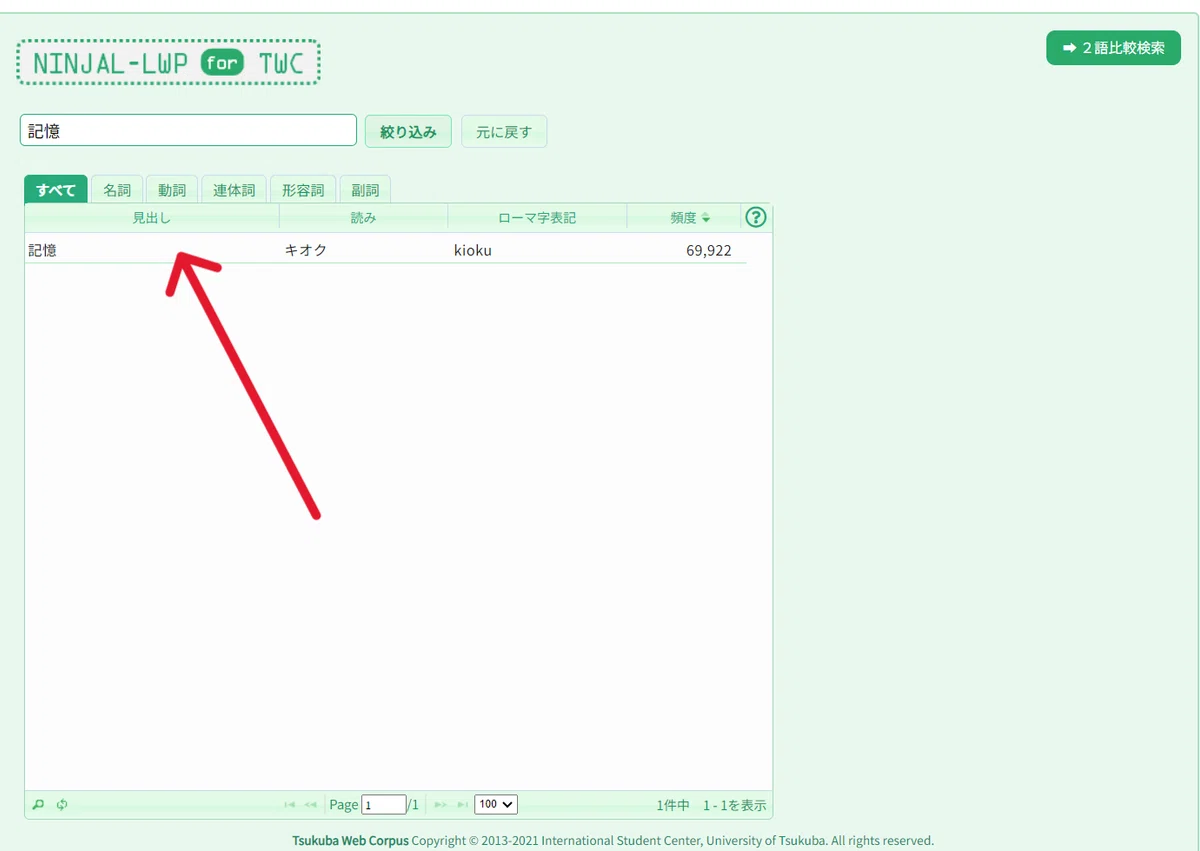This screenshot has width=1200, height=851.
Task: Go to next page with pager icon
Action: [x=441, y=805]
